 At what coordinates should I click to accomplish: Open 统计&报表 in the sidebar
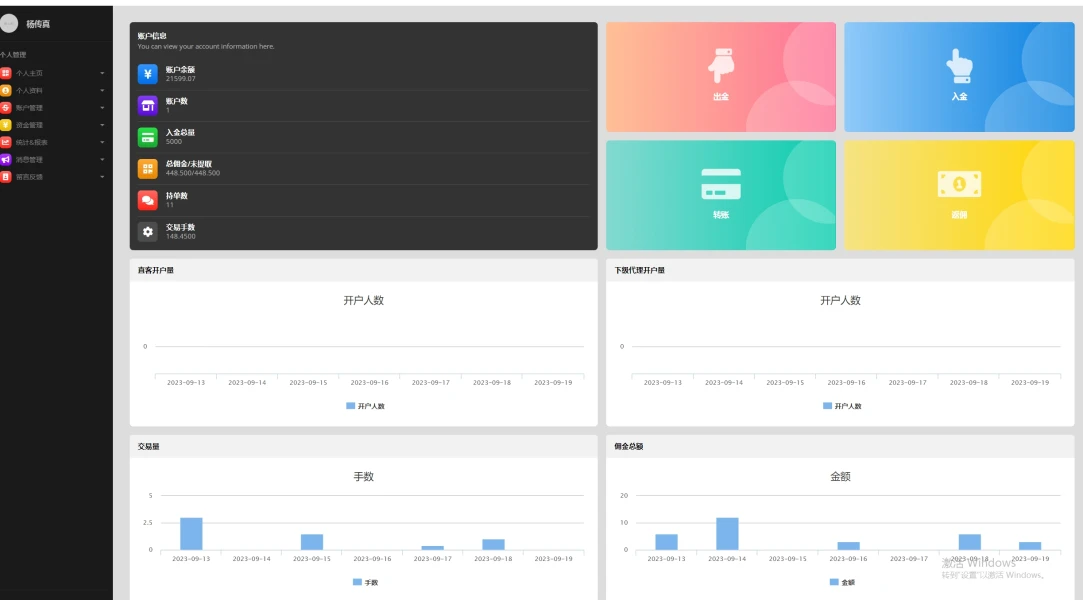pos(32,142)
